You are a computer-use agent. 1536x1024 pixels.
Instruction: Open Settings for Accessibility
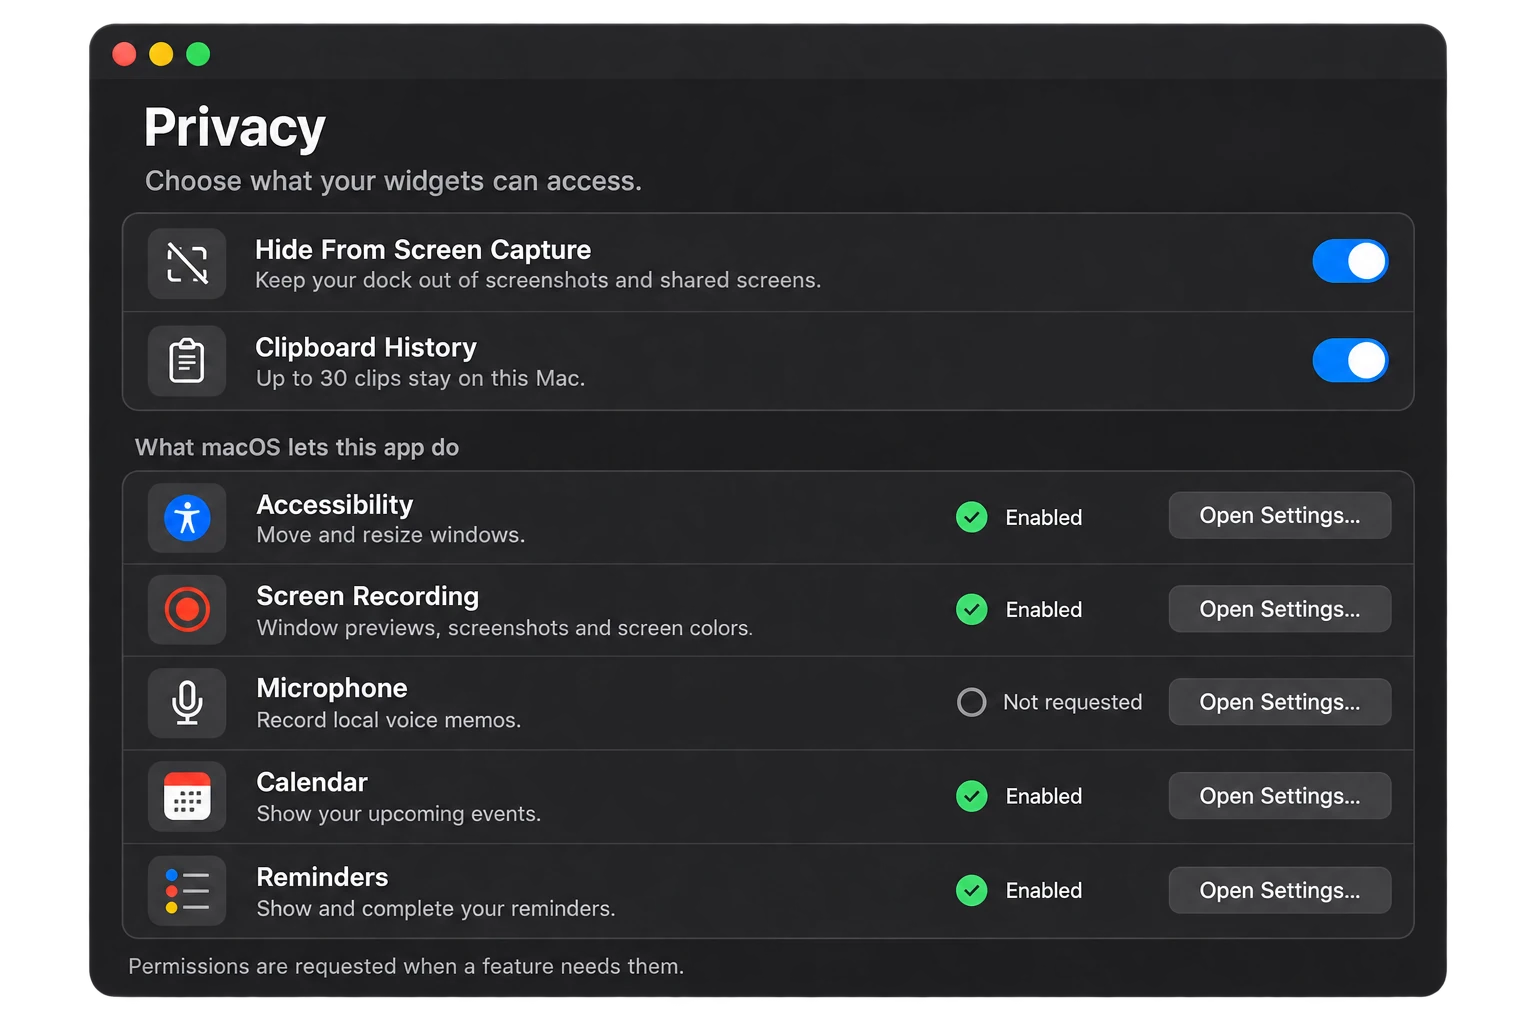coord(1280,515)
